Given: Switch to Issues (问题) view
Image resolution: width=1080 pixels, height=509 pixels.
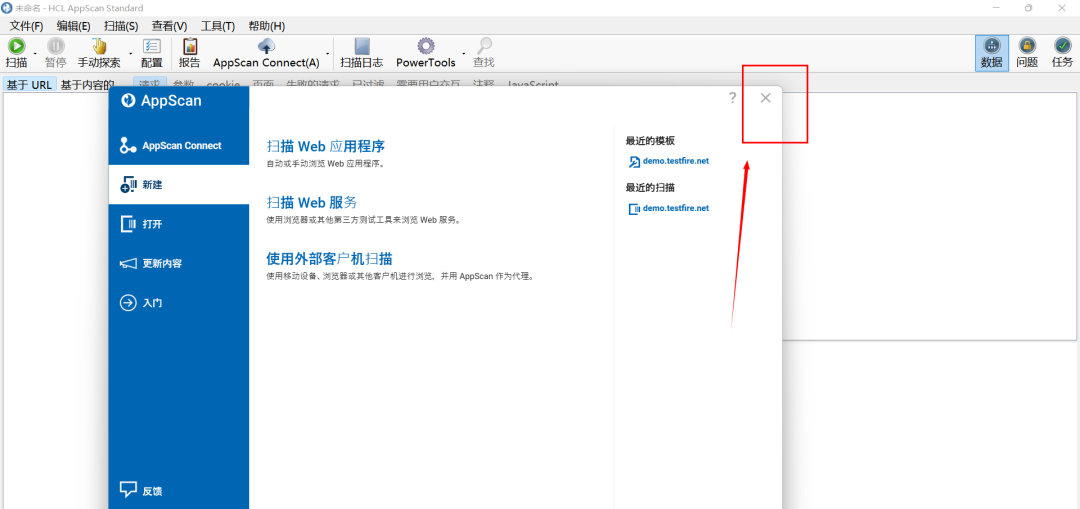Looking at the screenshot, I should [x=1027, y=54].
